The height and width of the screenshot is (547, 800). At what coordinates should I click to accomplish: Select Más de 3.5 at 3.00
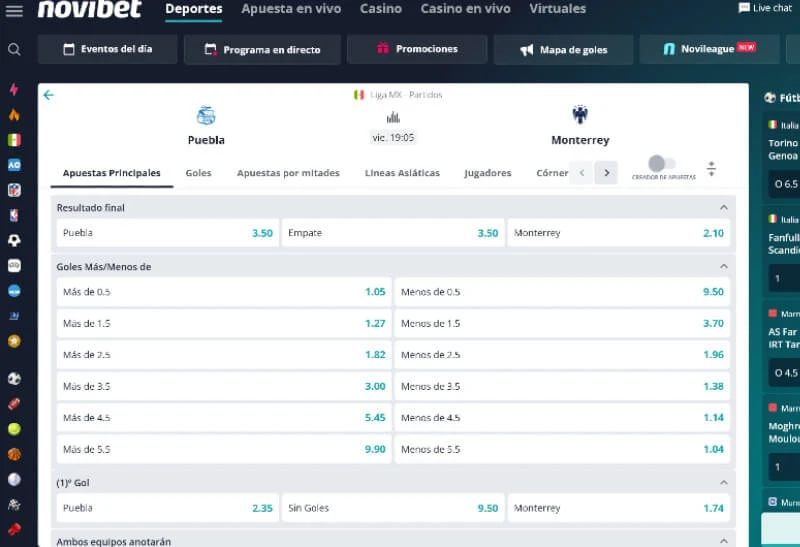click(x=224, y=386)
